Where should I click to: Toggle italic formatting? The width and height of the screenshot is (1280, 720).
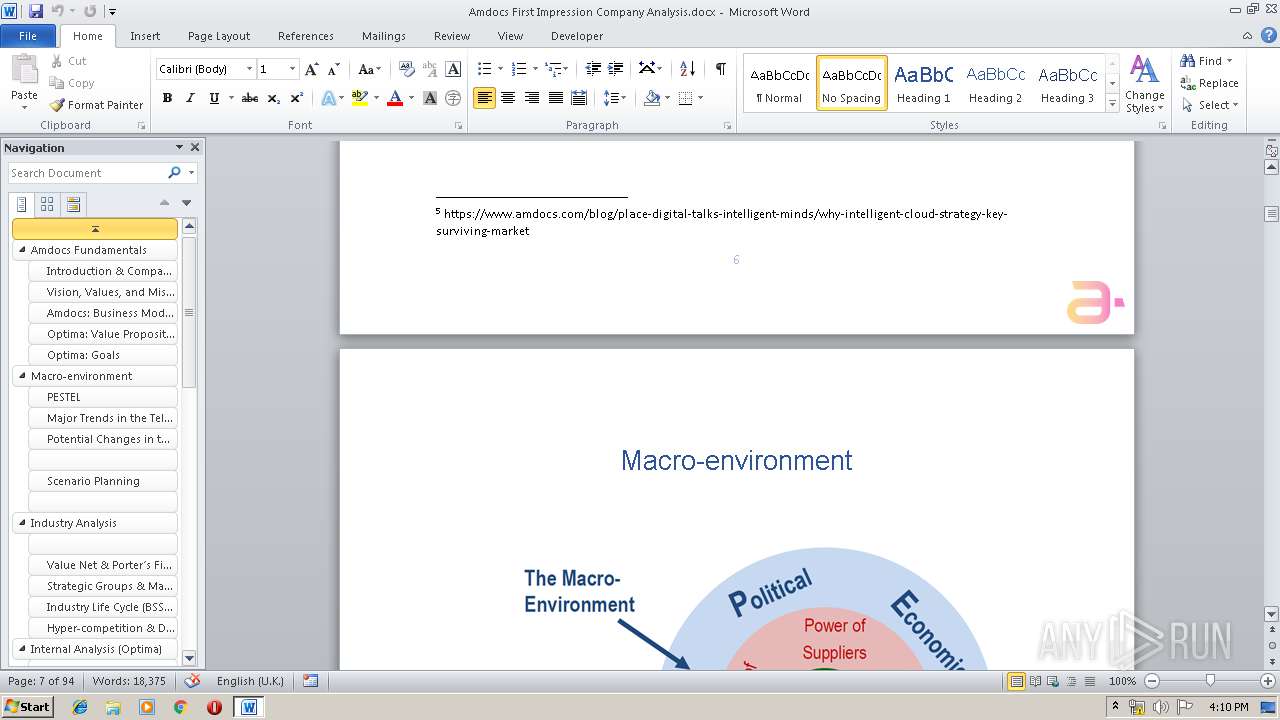tap(190, 98)
